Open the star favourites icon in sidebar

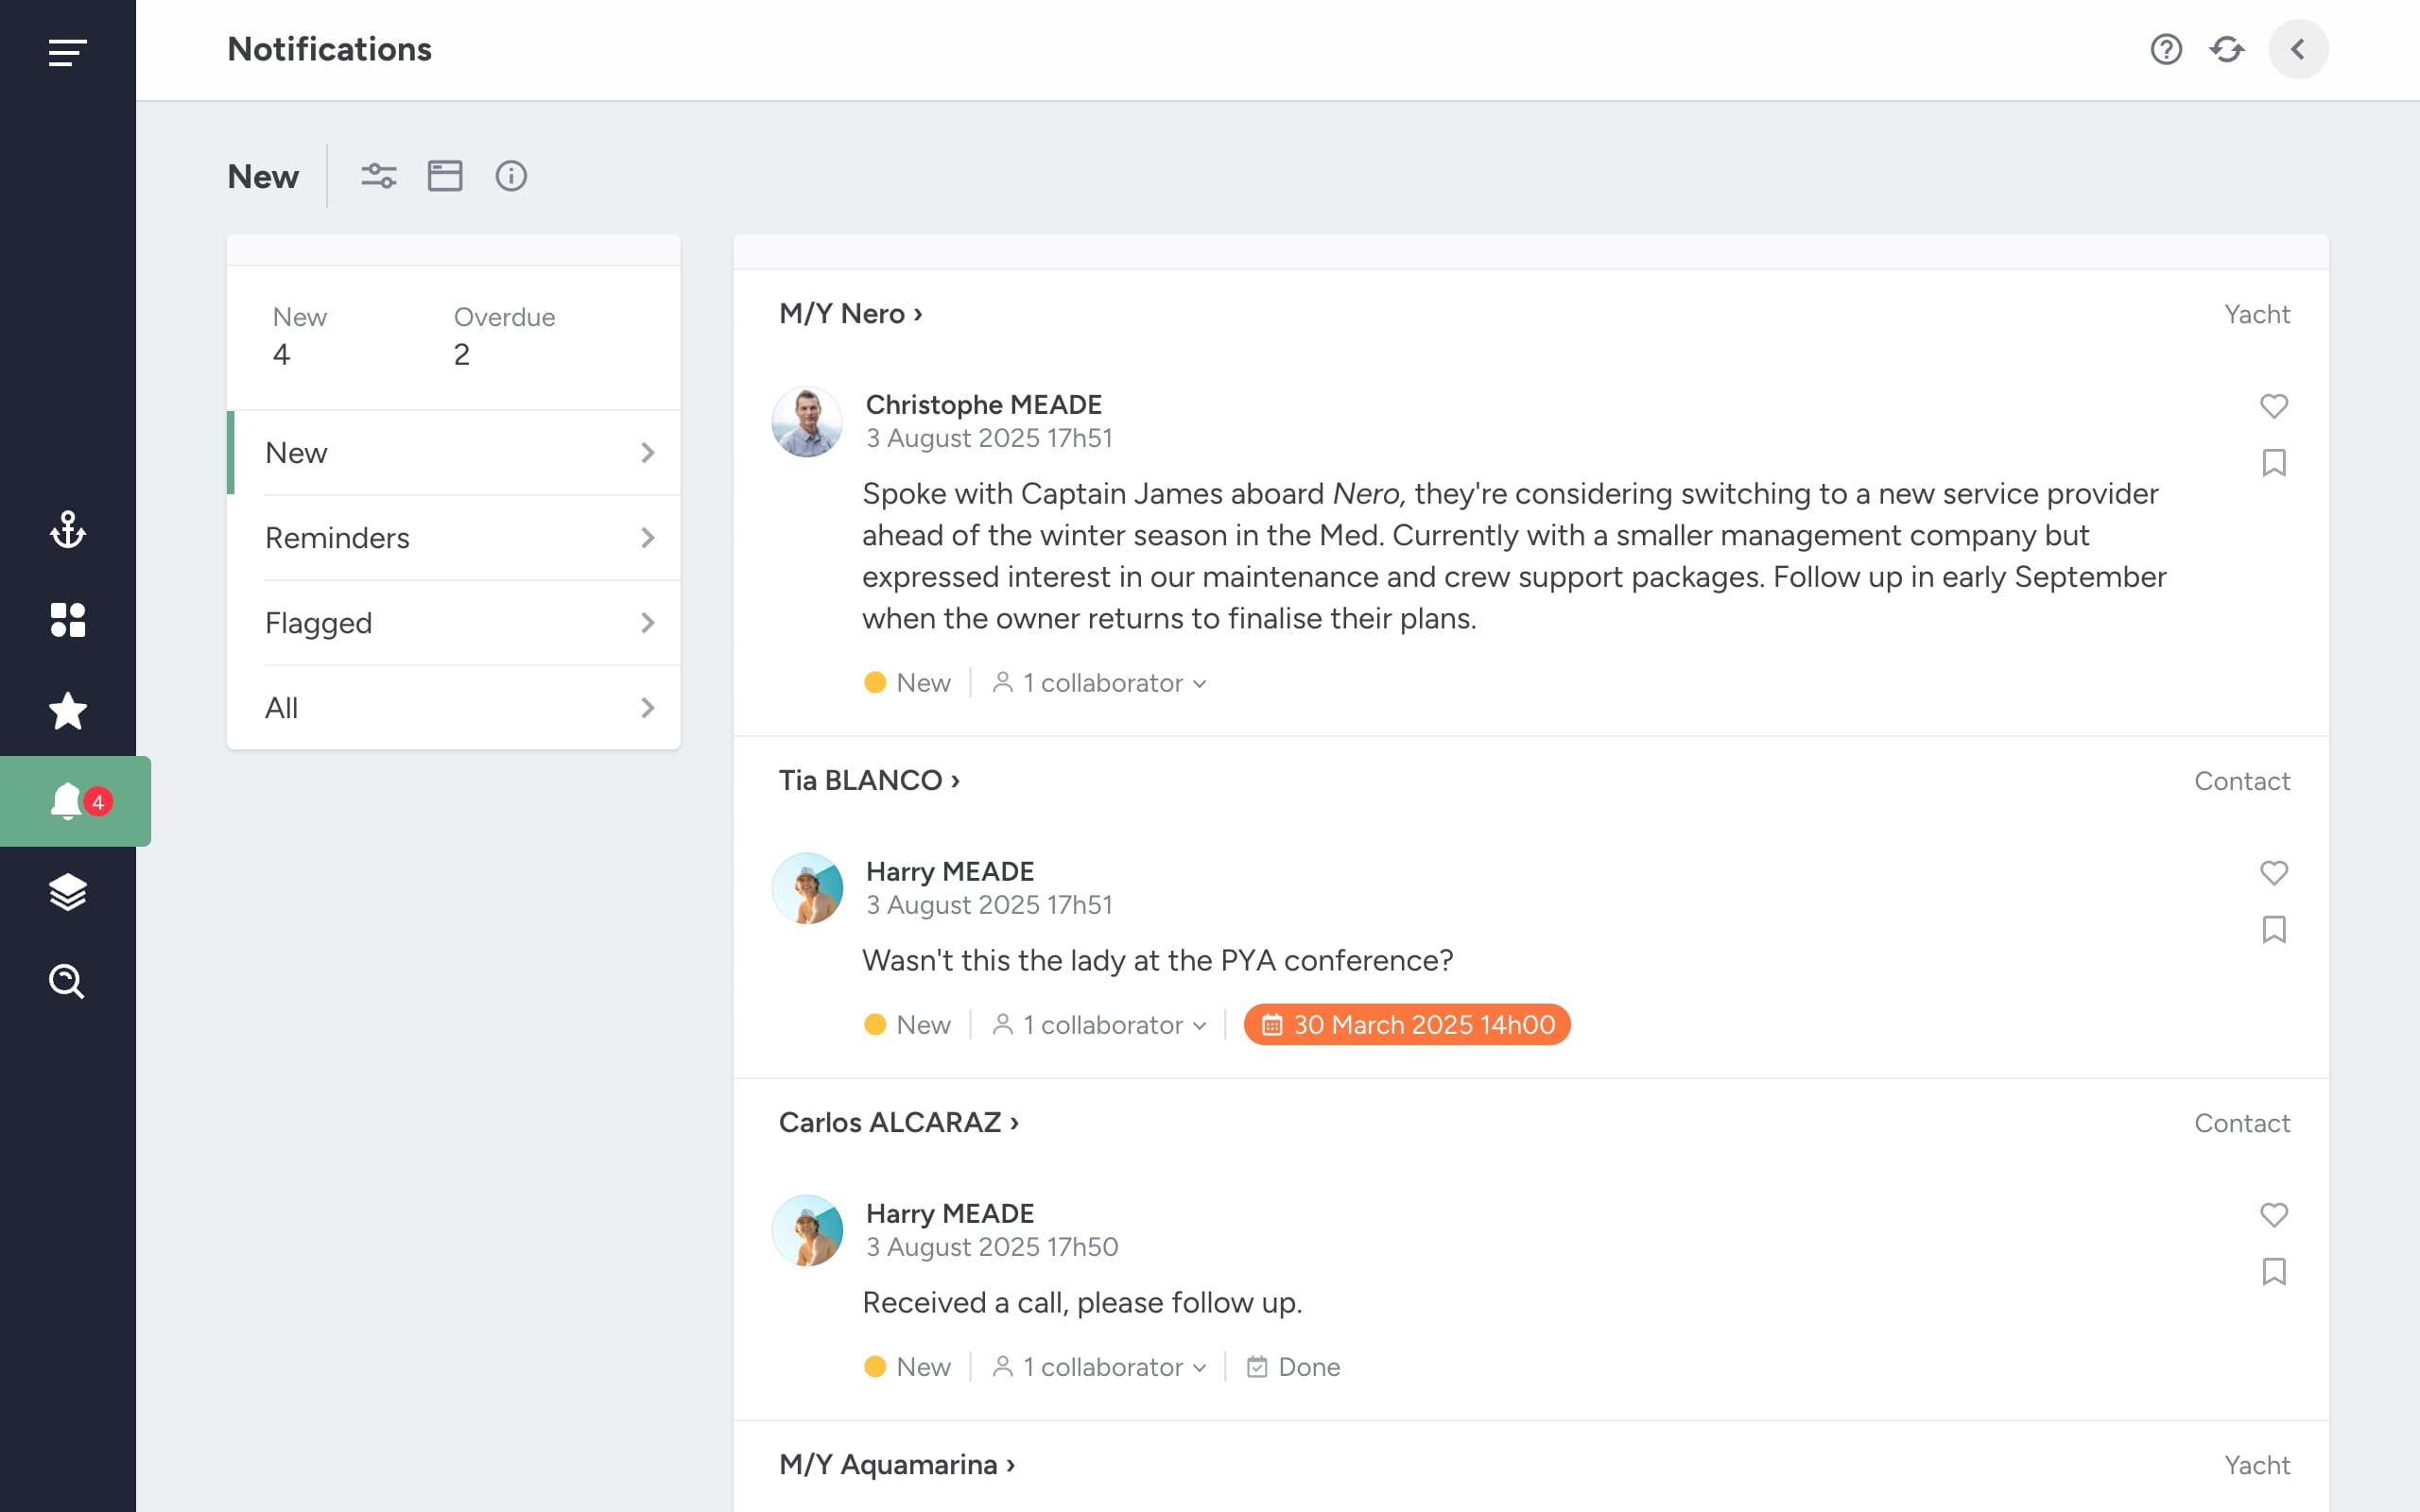(67, 711)
